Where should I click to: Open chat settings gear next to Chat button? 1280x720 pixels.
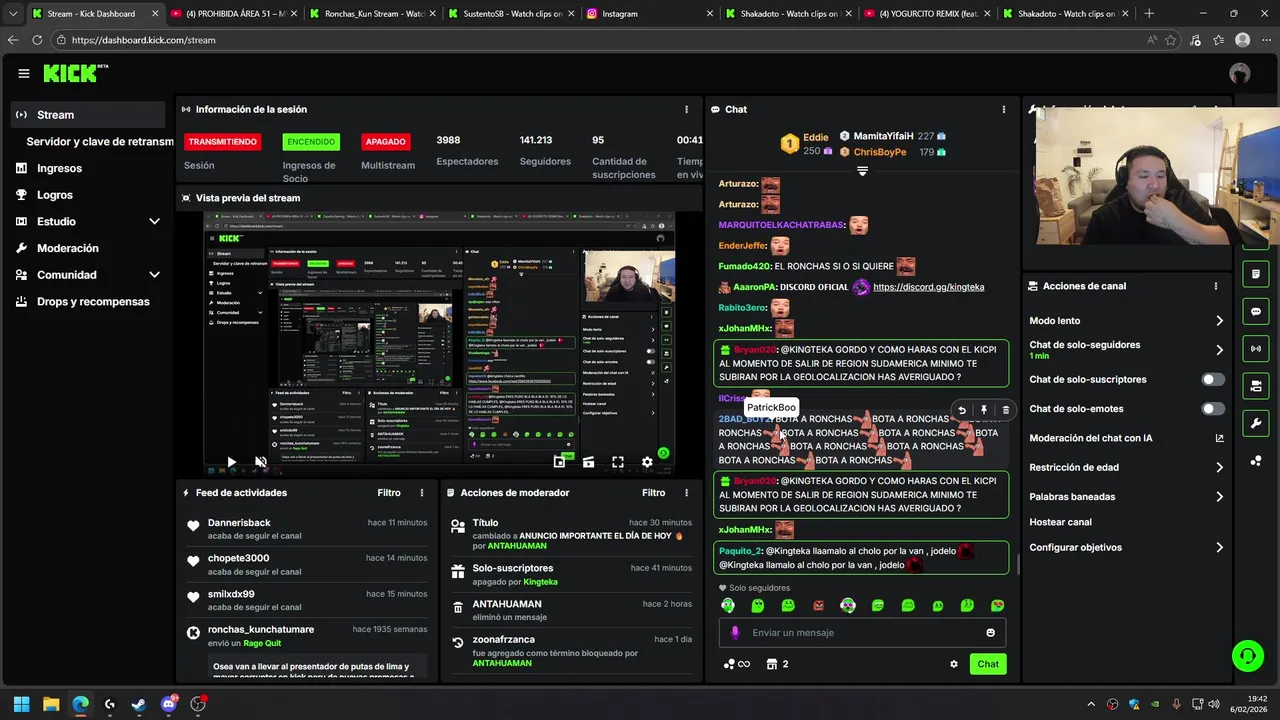pyautogui.click(x=954, y=664)
